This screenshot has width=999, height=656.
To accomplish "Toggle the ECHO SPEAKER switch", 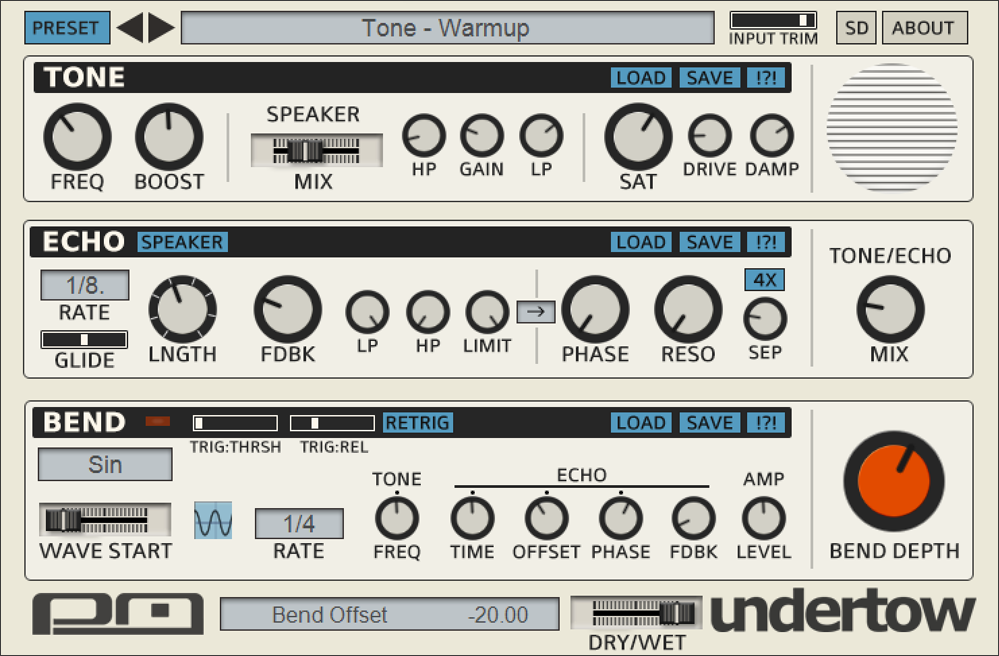I will [x=182, y=242].
